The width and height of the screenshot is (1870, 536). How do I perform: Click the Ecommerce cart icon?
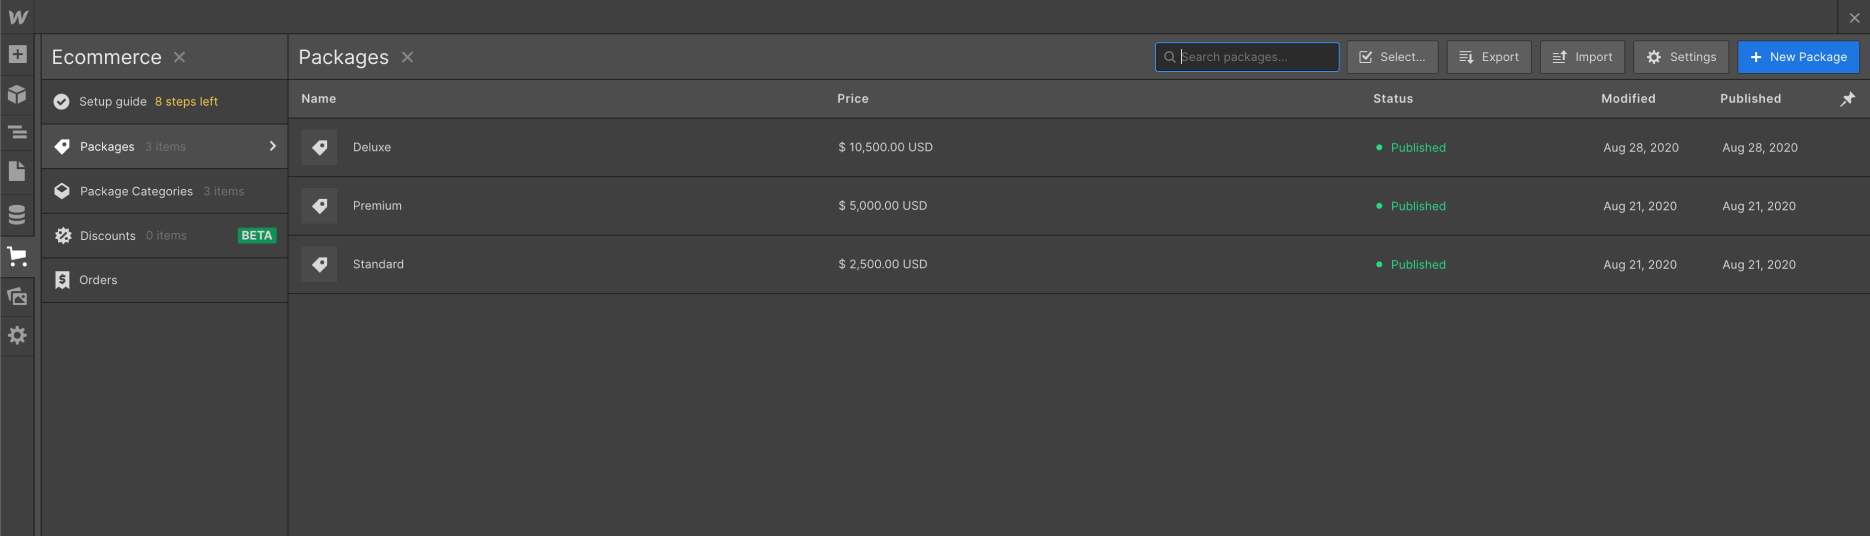(x=17, y=256)
